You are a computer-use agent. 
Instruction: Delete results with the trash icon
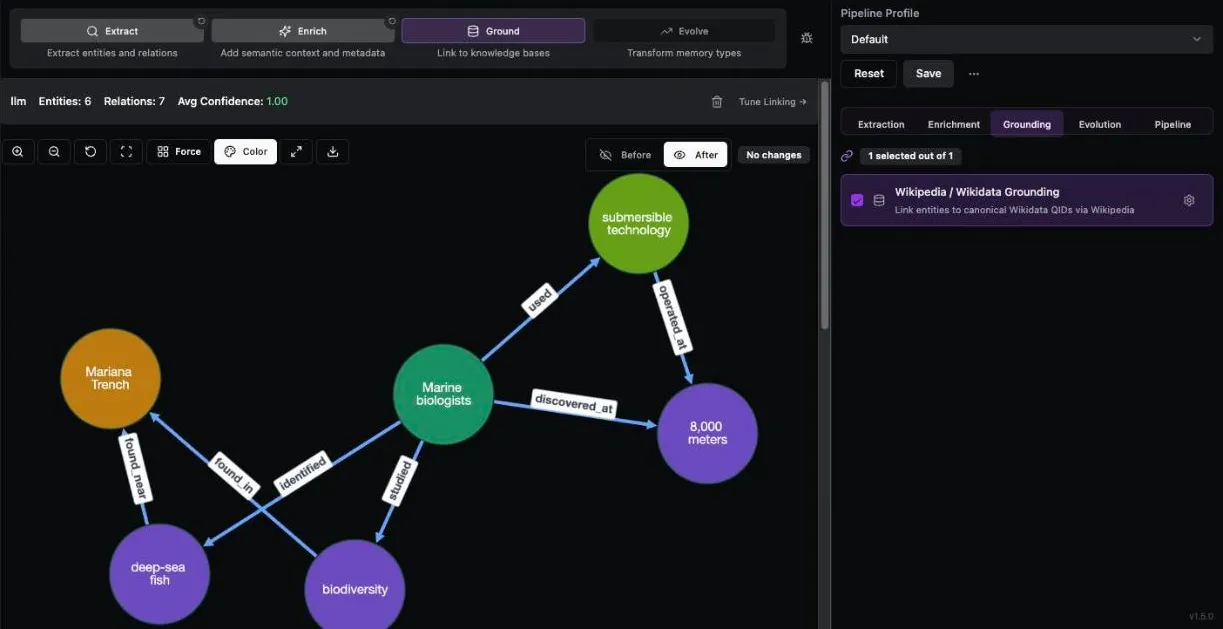coord(717,102)
